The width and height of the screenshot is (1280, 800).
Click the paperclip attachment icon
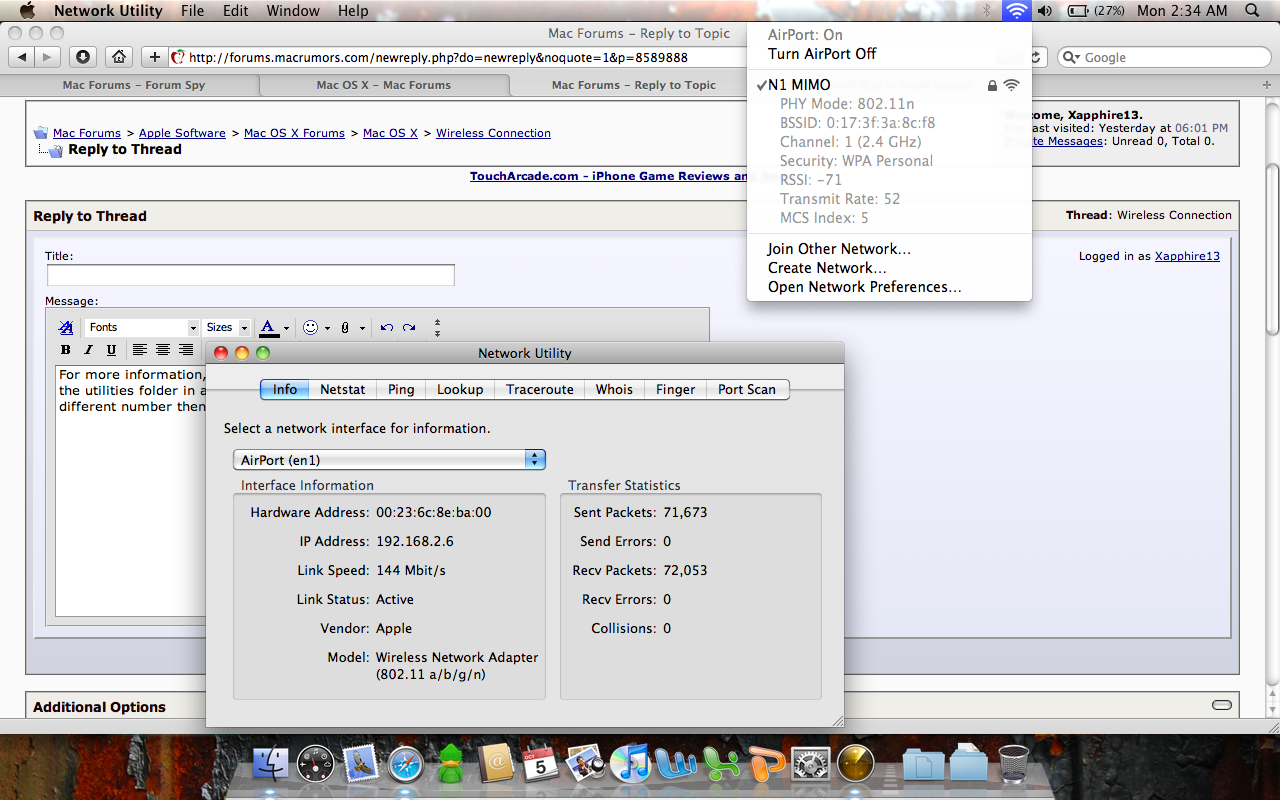pyautogui.click(x=345, y=327)
